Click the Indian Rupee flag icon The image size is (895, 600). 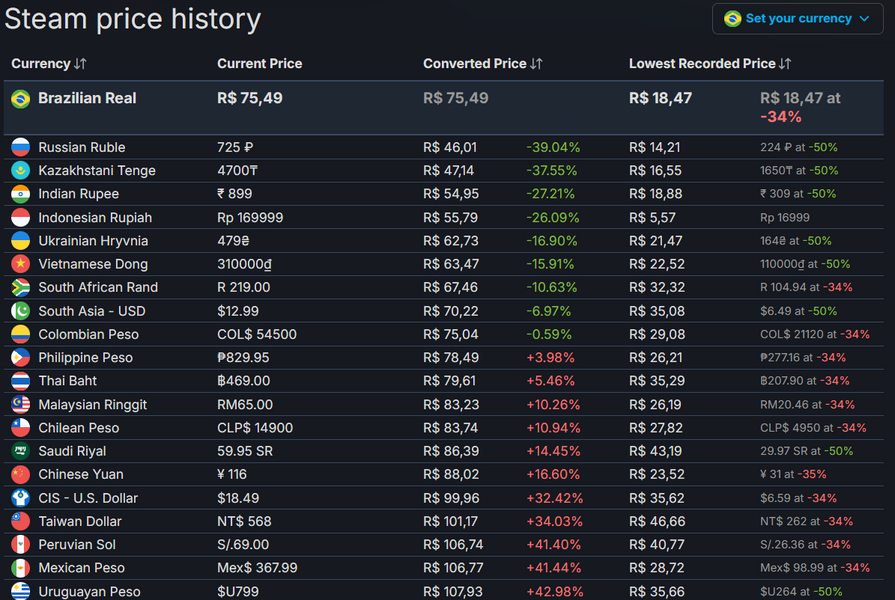(x=20, y=194)
